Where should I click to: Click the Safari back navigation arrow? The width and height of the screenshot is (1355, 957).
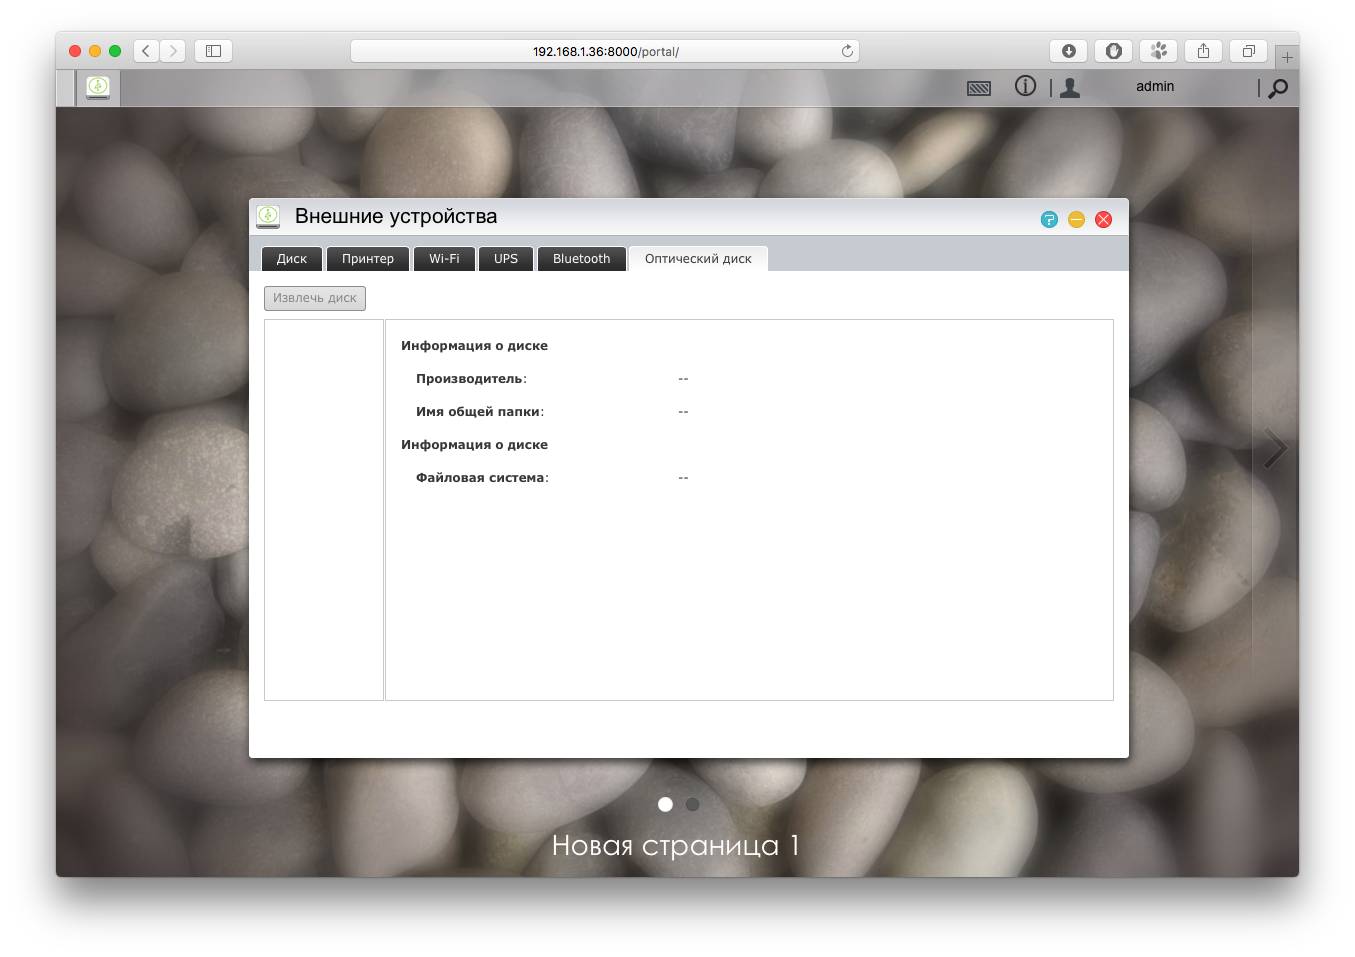[x=146, y=51]
